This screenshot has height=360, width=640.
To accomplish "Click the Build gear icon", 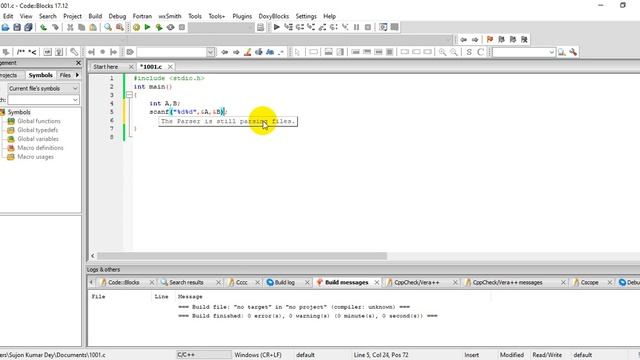I will (x=136, y=27).
